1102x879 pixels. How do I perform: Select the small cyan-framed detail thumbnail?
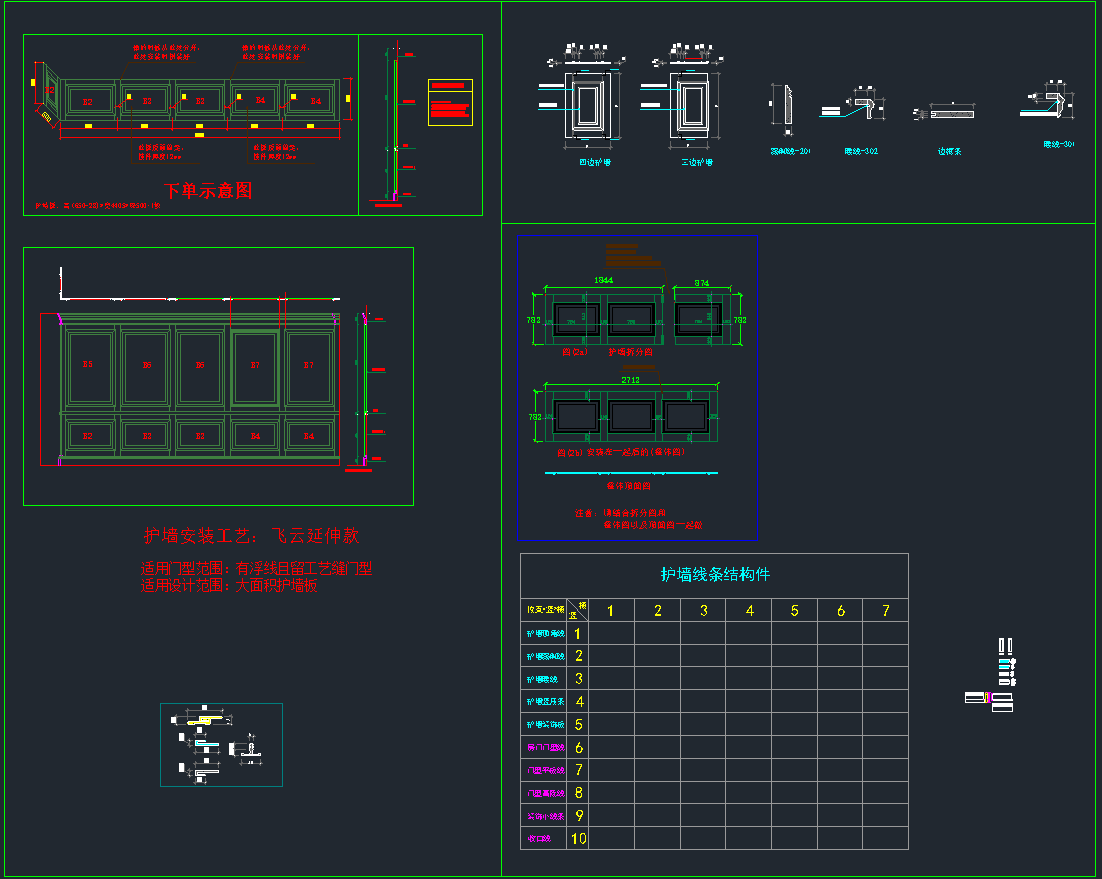[x=221, y=745]
